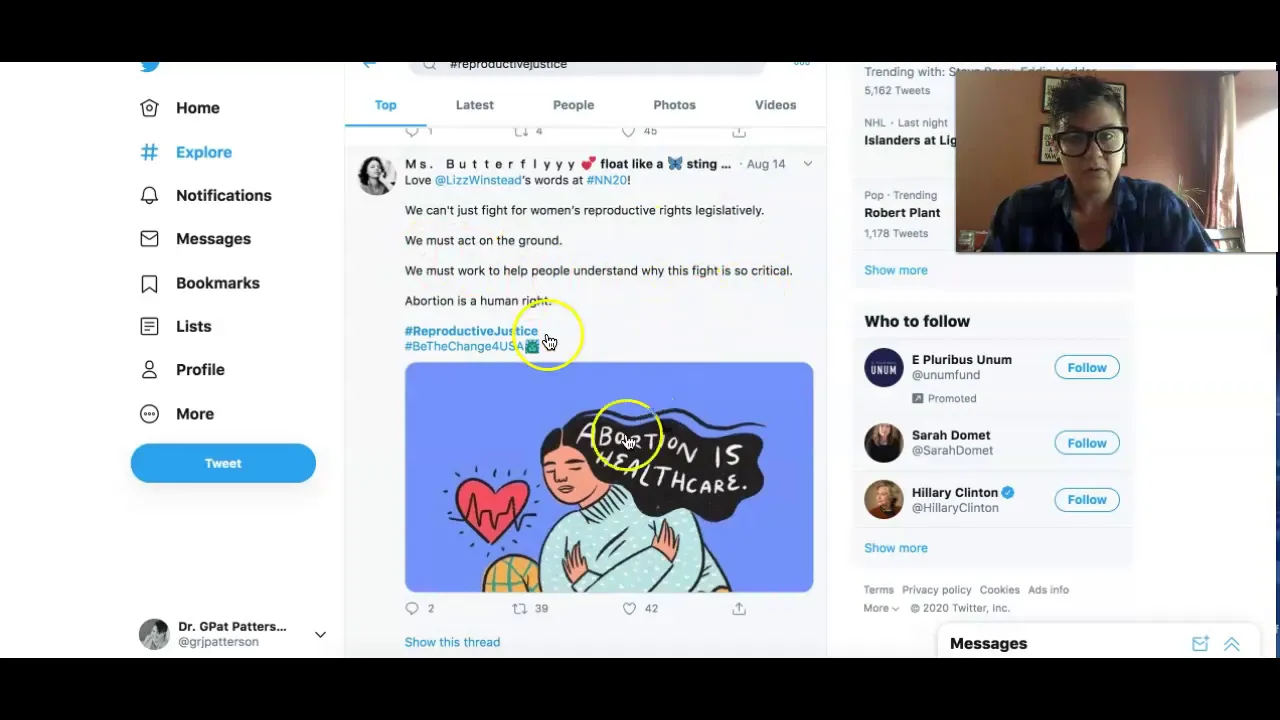Click the Bookmarks ribbon icon

(149, 283)
